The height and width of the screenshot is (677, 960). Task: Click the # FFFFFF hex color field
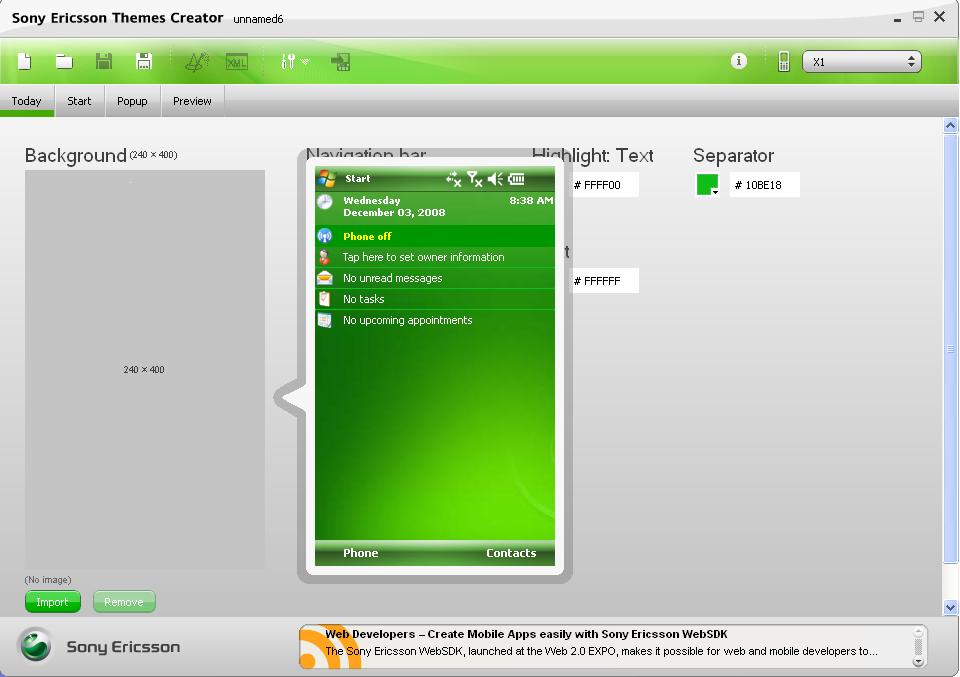tap(604, 281)
